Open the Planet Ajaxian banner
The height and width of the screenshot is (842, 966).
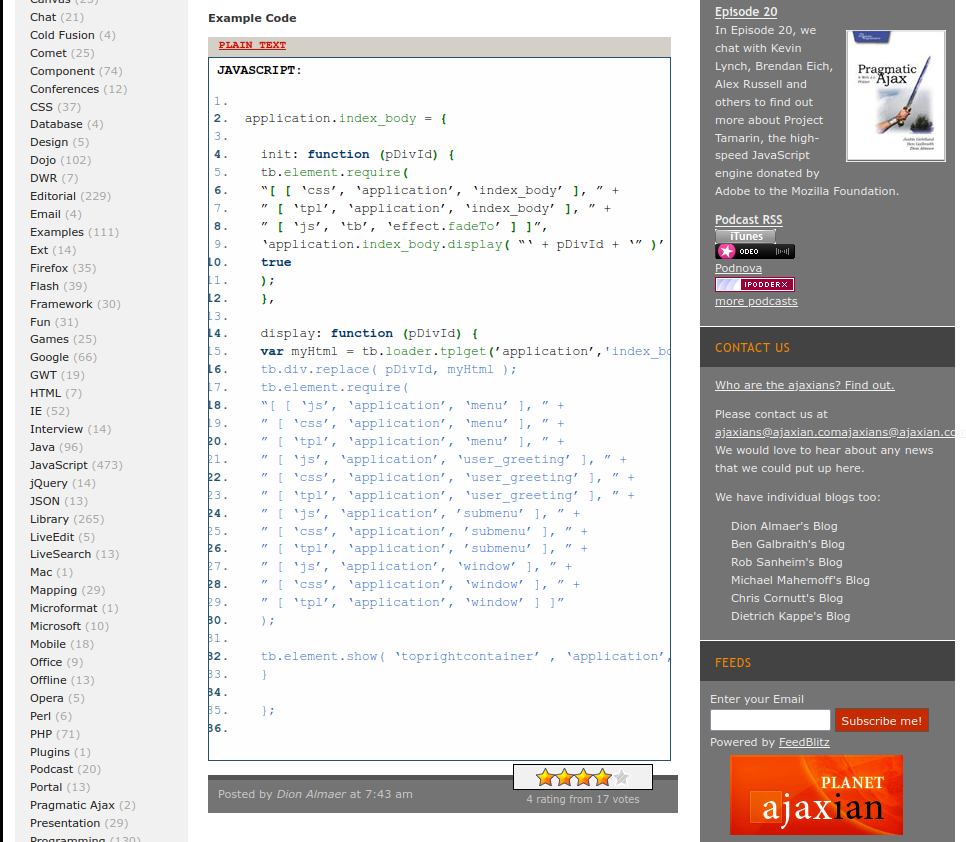[816, 795]
